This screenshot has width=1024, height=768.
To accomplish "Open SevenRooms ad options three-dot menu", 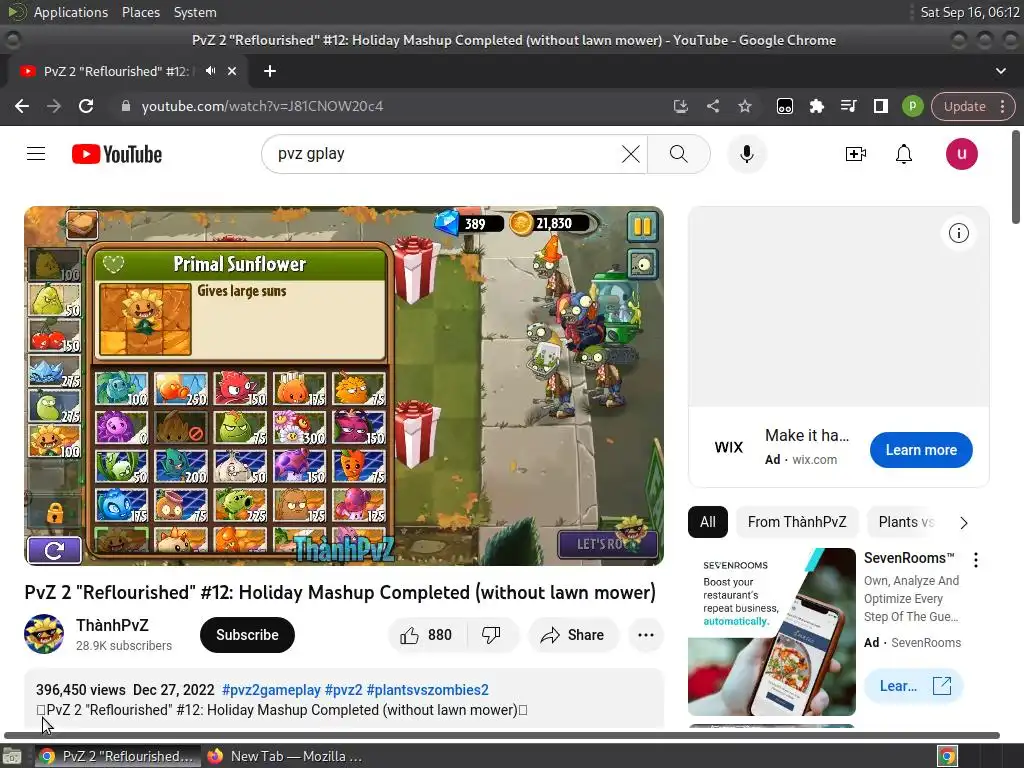I will [976, 560].
